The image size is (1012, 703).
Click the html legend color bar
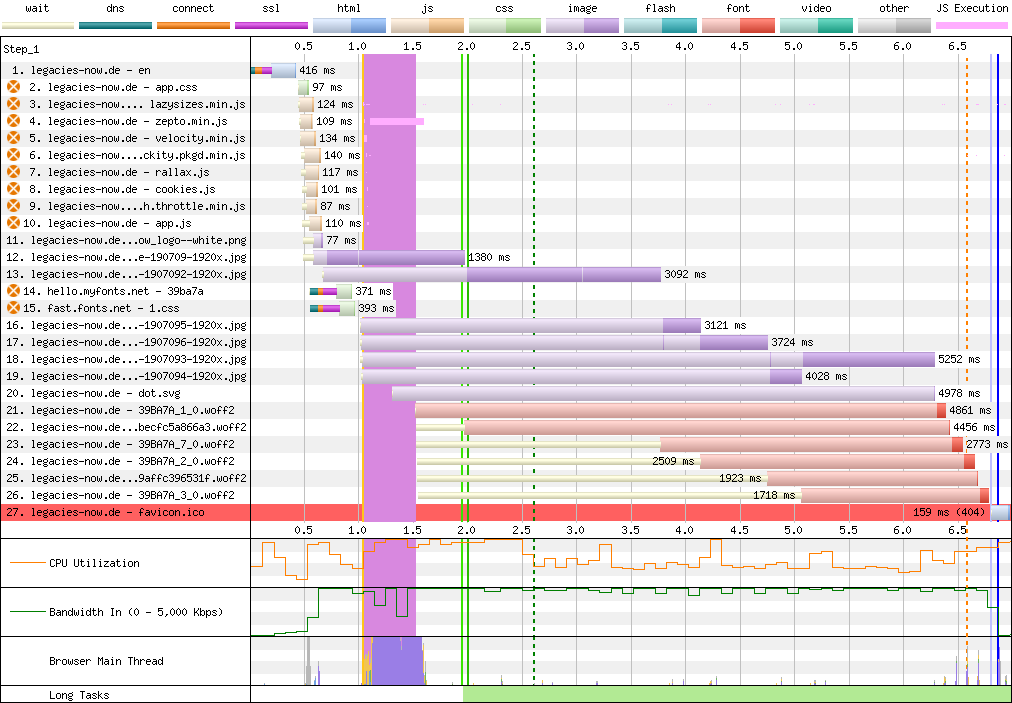pos(349,26)
